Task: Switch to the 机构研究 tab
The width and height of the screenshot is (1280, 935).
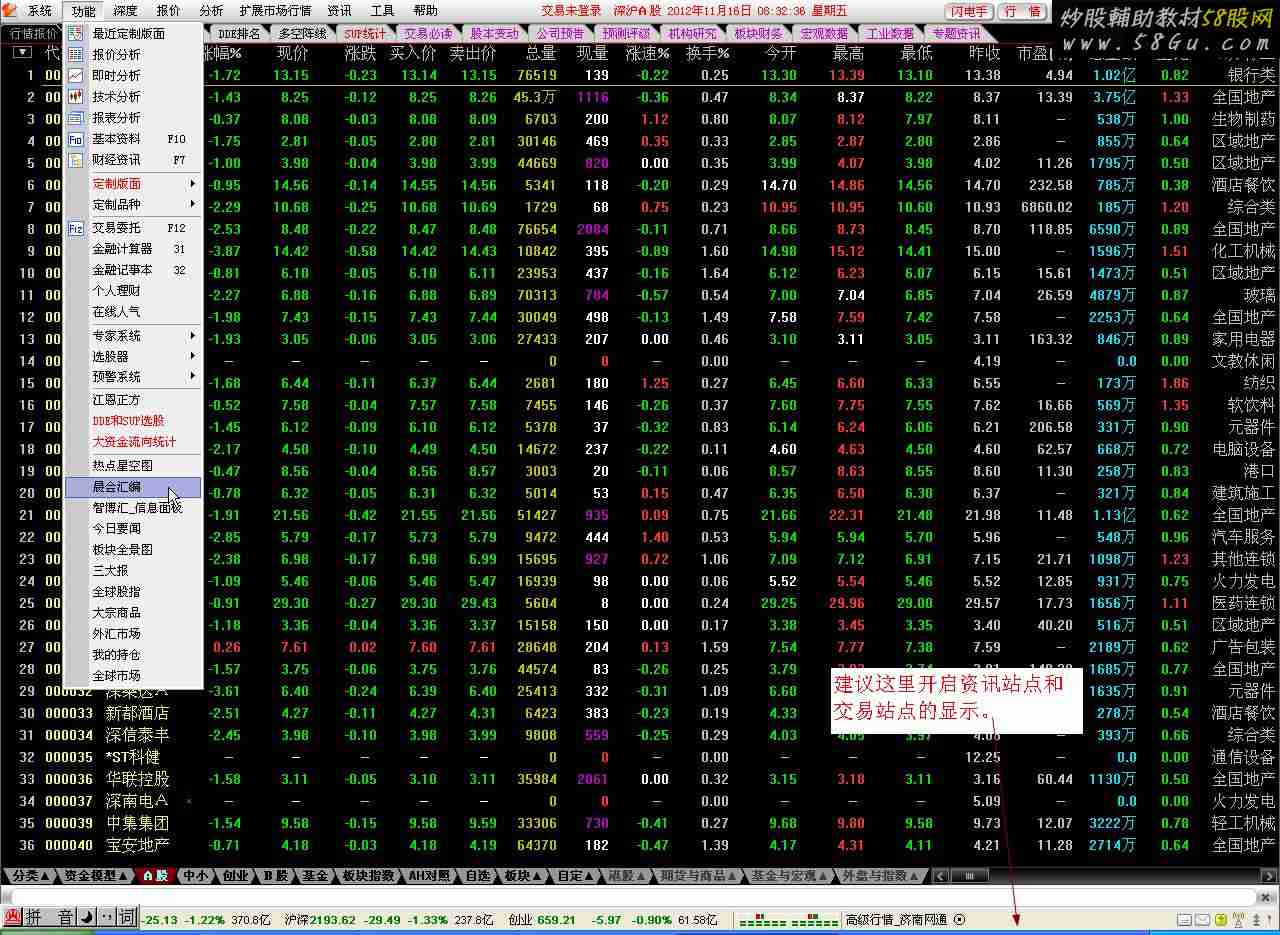Action: [693, 34]
